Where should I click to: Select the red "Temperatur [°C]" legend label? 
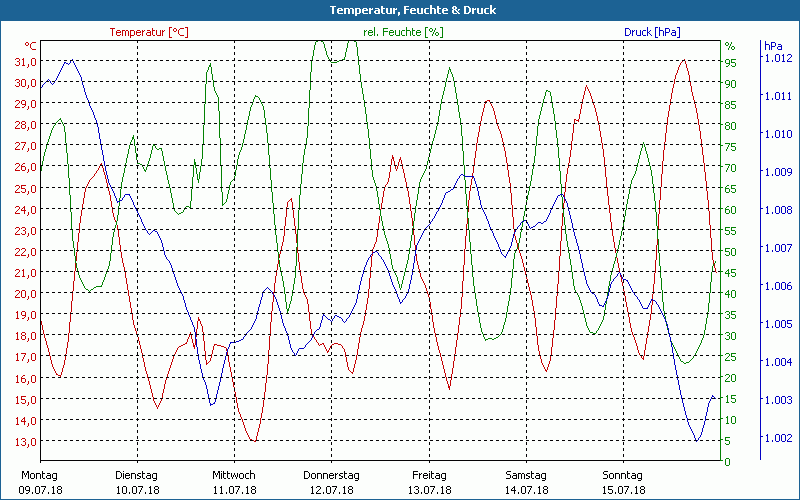(148, 32)
